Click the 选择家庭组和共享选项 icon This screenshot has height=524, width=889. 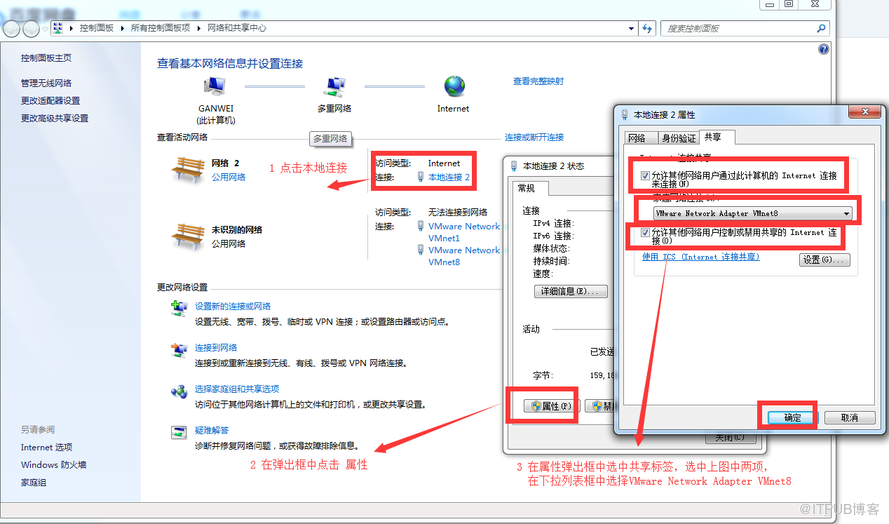coord(179,391)
